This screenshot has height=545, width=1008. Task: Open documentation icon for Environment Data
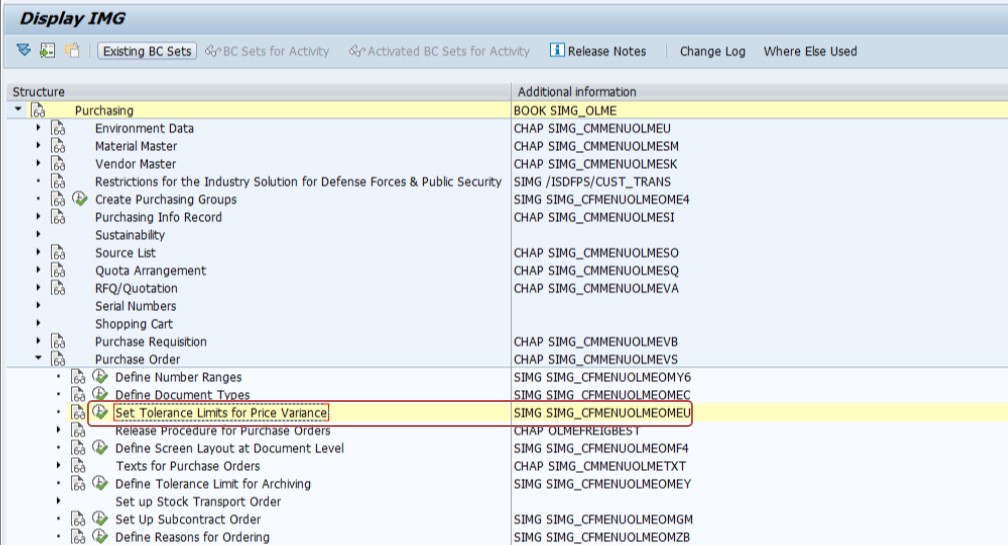click(x=58, y=128)
